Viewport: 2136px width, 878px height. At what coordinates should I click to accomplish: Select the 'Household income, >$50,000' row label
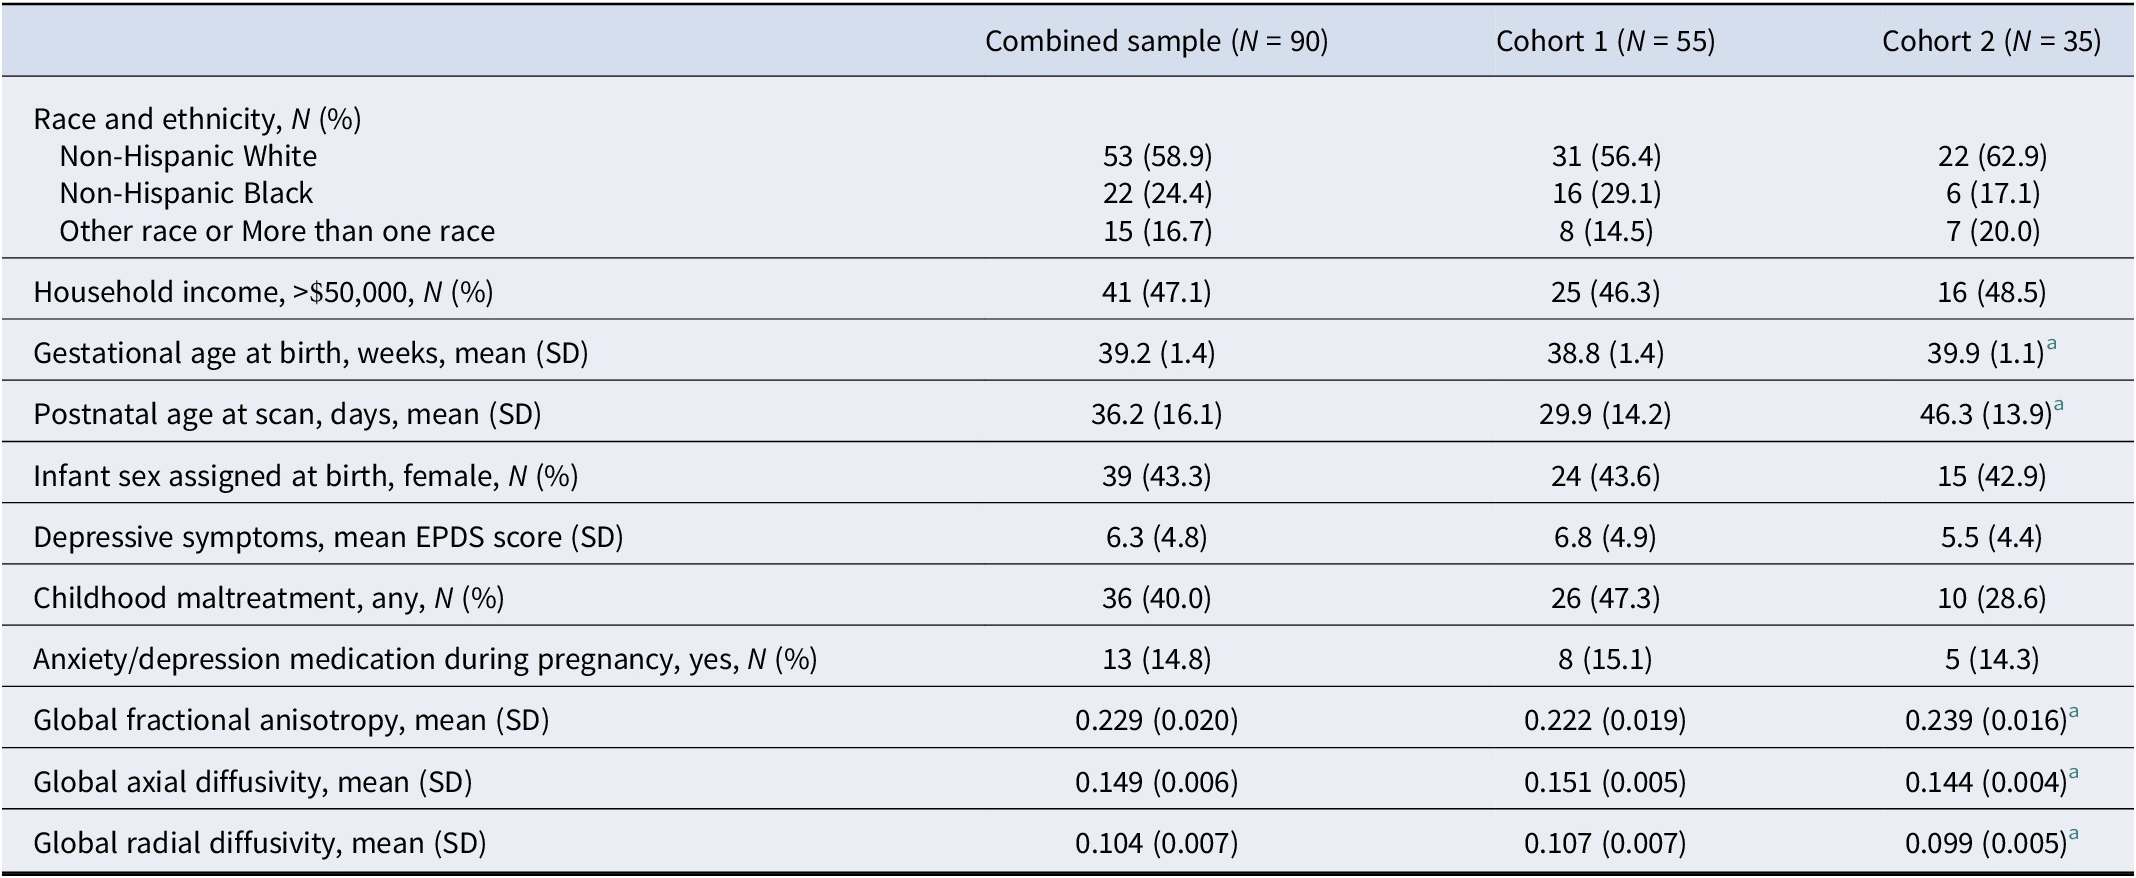263,292
